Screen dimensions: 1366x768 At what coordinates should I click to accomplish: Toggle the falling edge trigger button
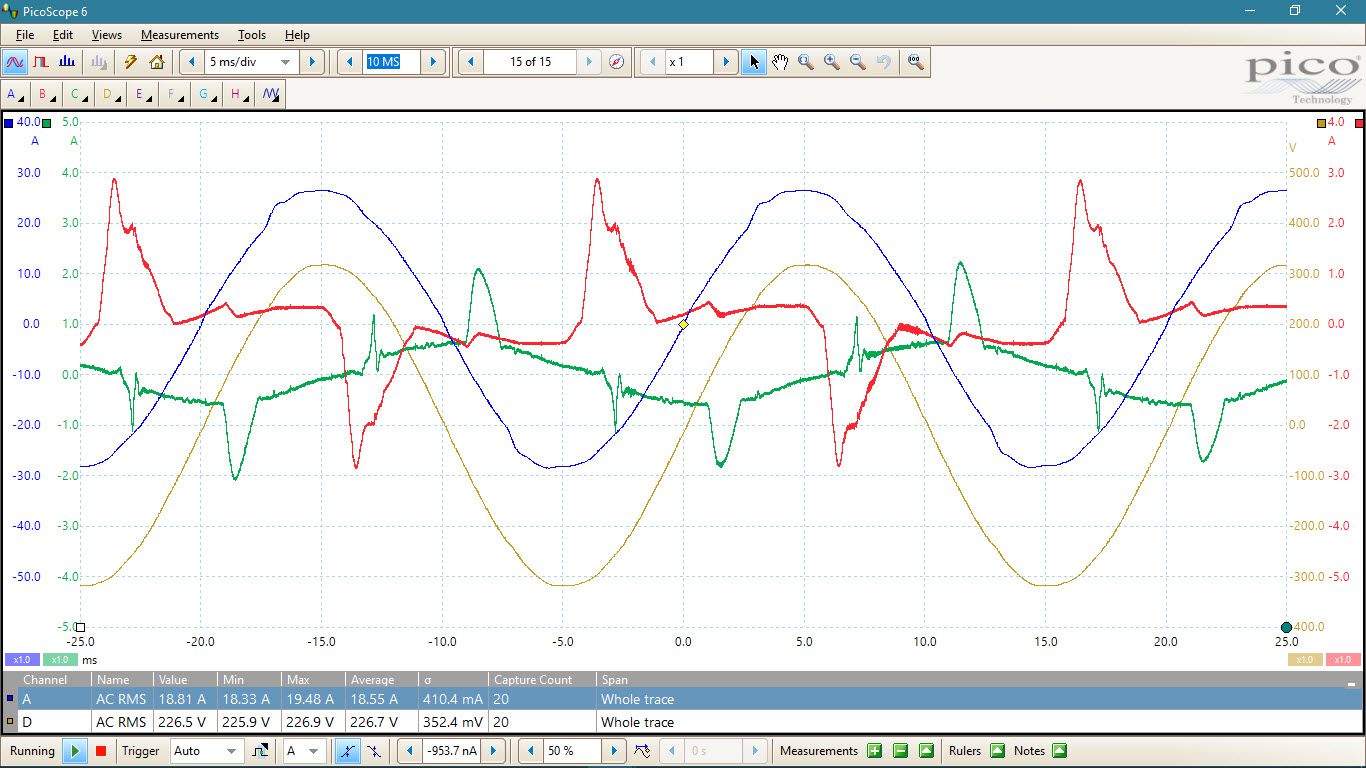373,751
